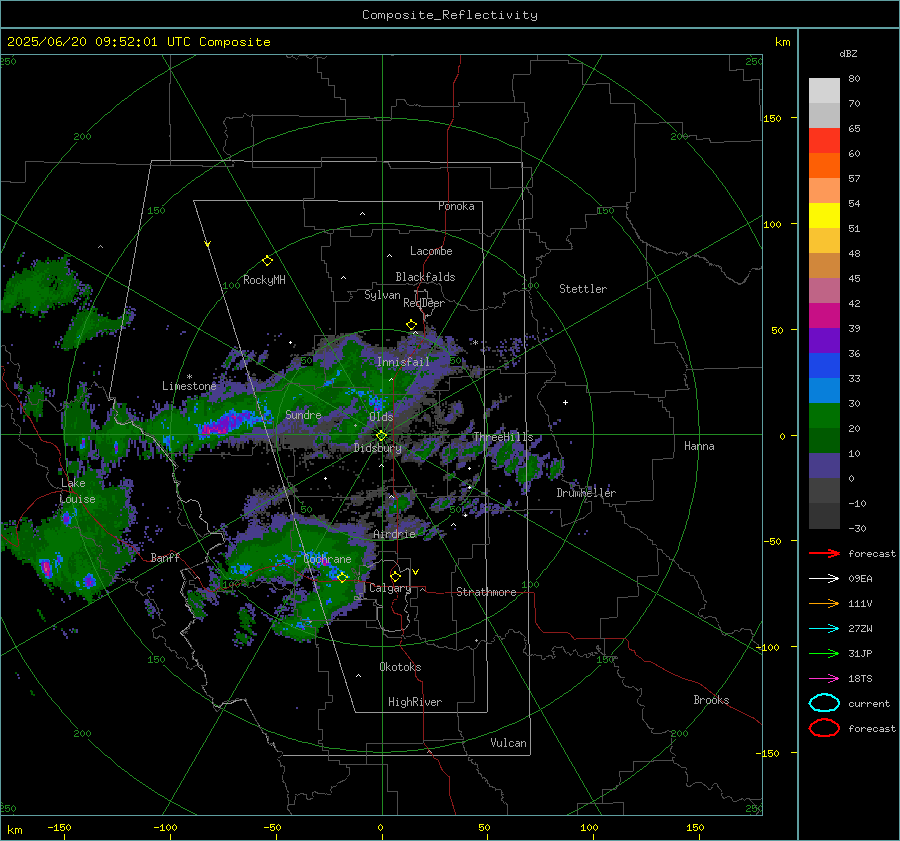Click the red forecast arrow in legend

(824, 553)
